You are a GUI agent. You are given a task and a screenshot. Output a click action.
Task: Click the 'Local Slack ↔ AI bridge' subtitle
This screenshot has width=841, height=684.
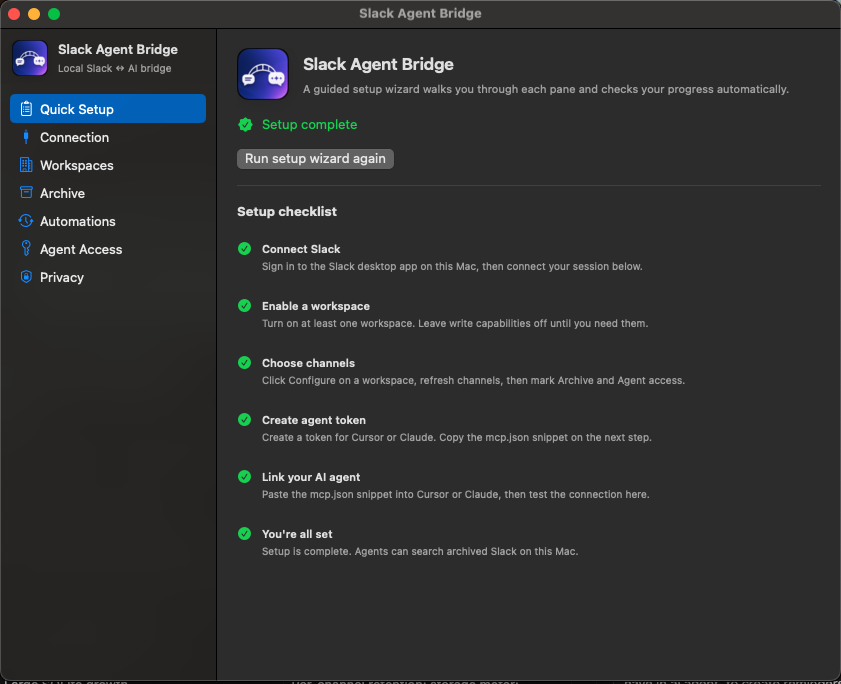pyautogui.click(x=115, y=69)
